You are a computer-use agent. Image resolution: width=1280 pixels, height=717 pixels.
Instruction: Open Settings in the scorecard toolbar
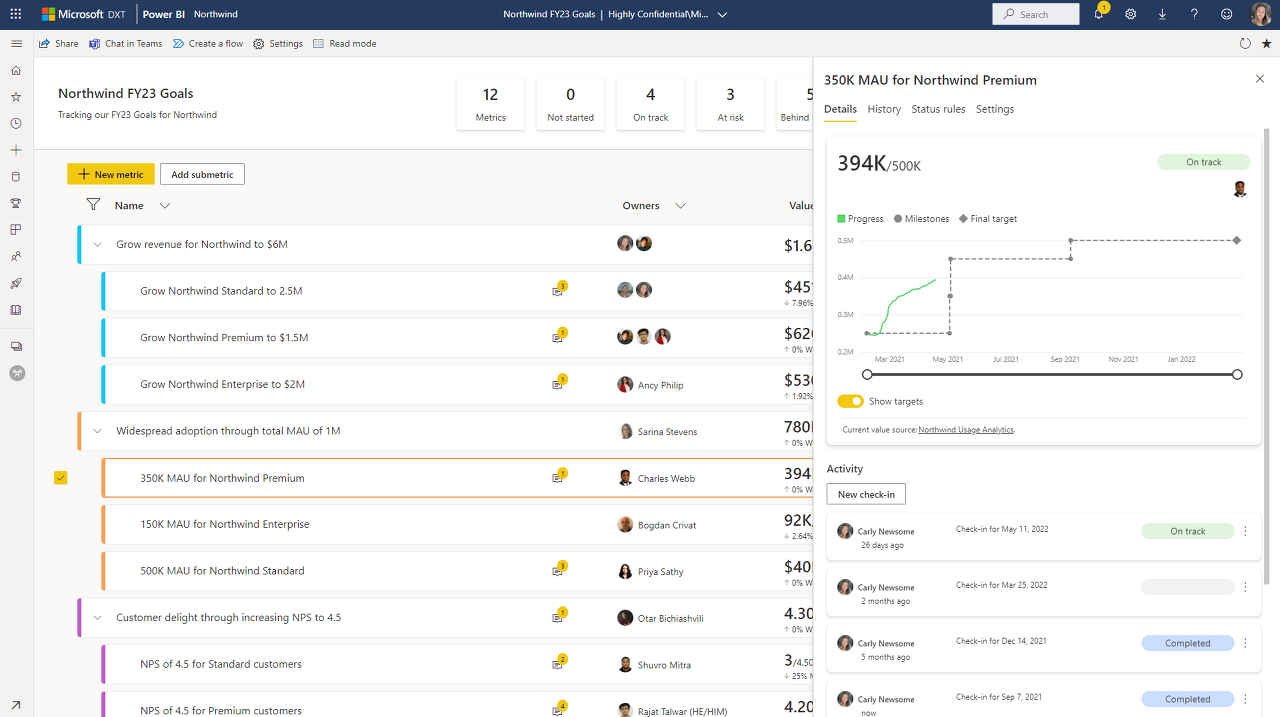[x=278, y=44]
